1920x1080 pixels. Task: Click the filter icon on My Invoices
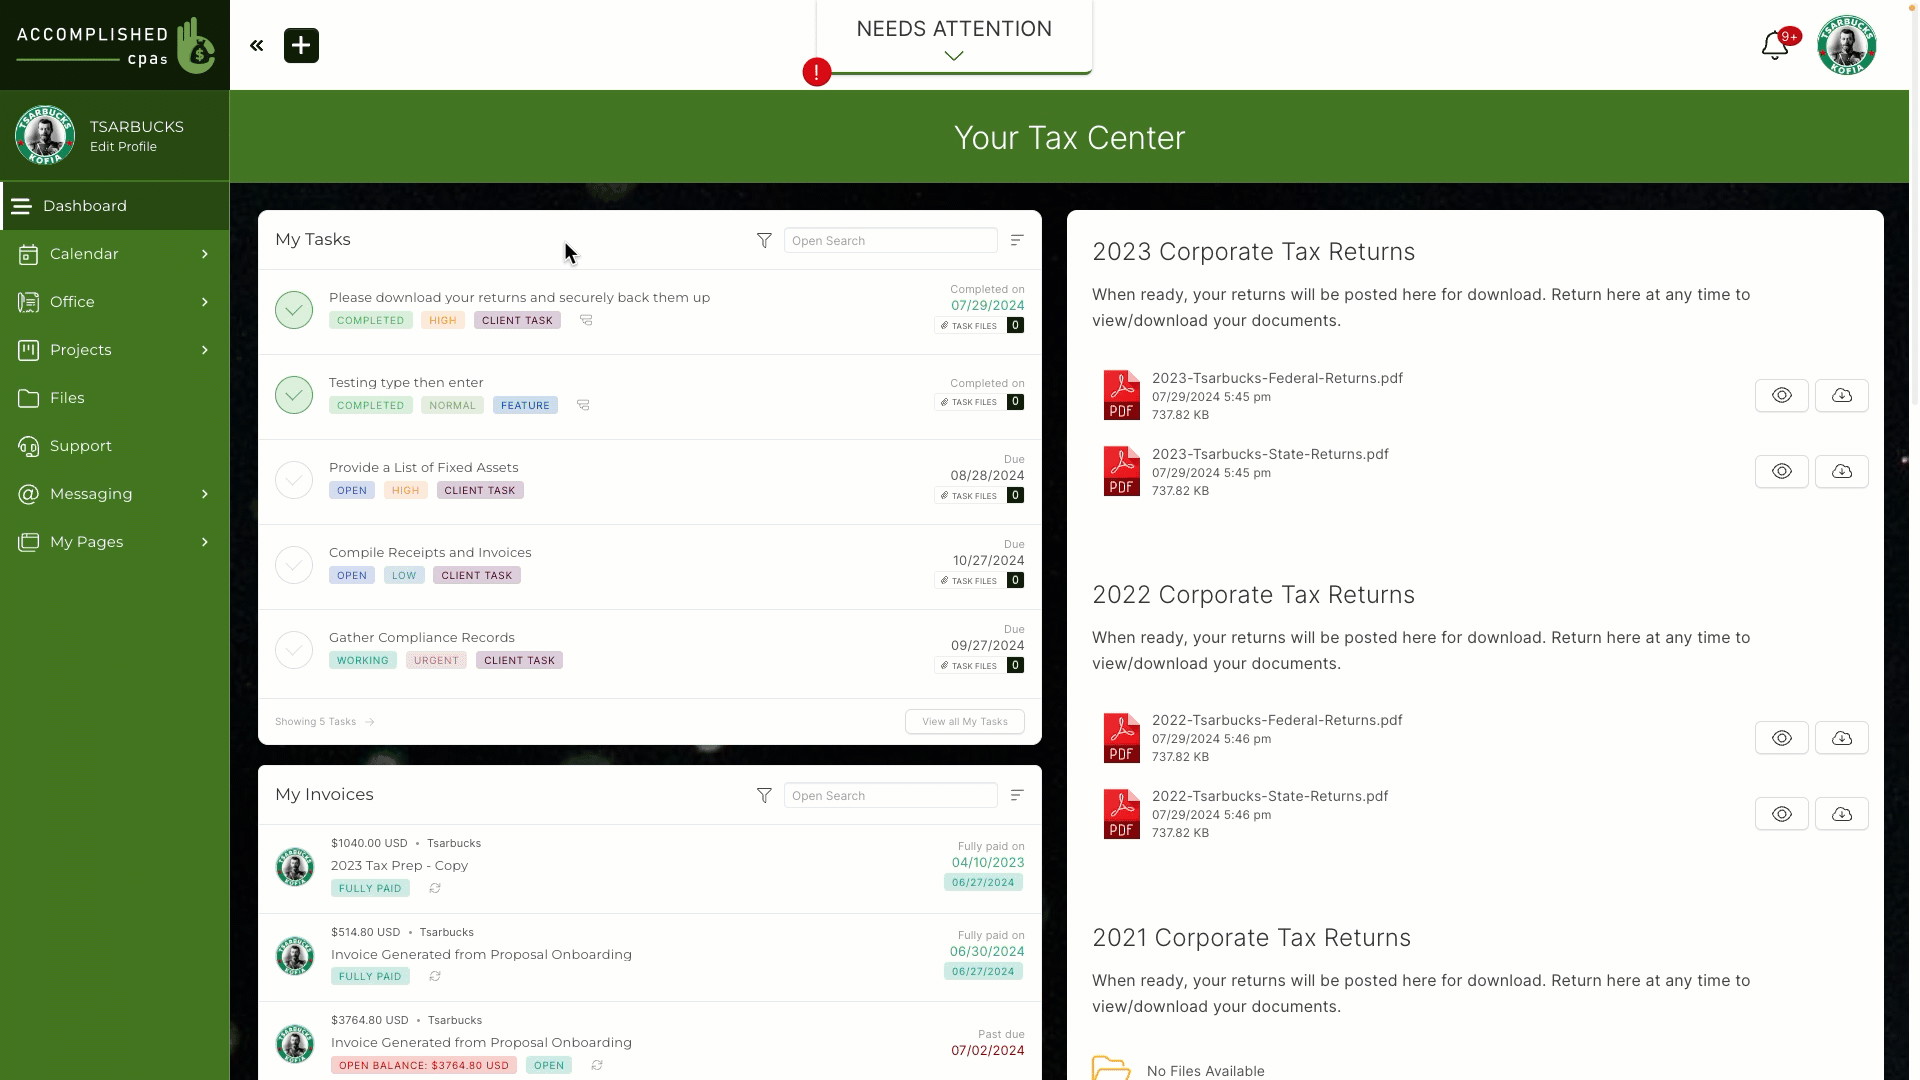click(764, 794)
